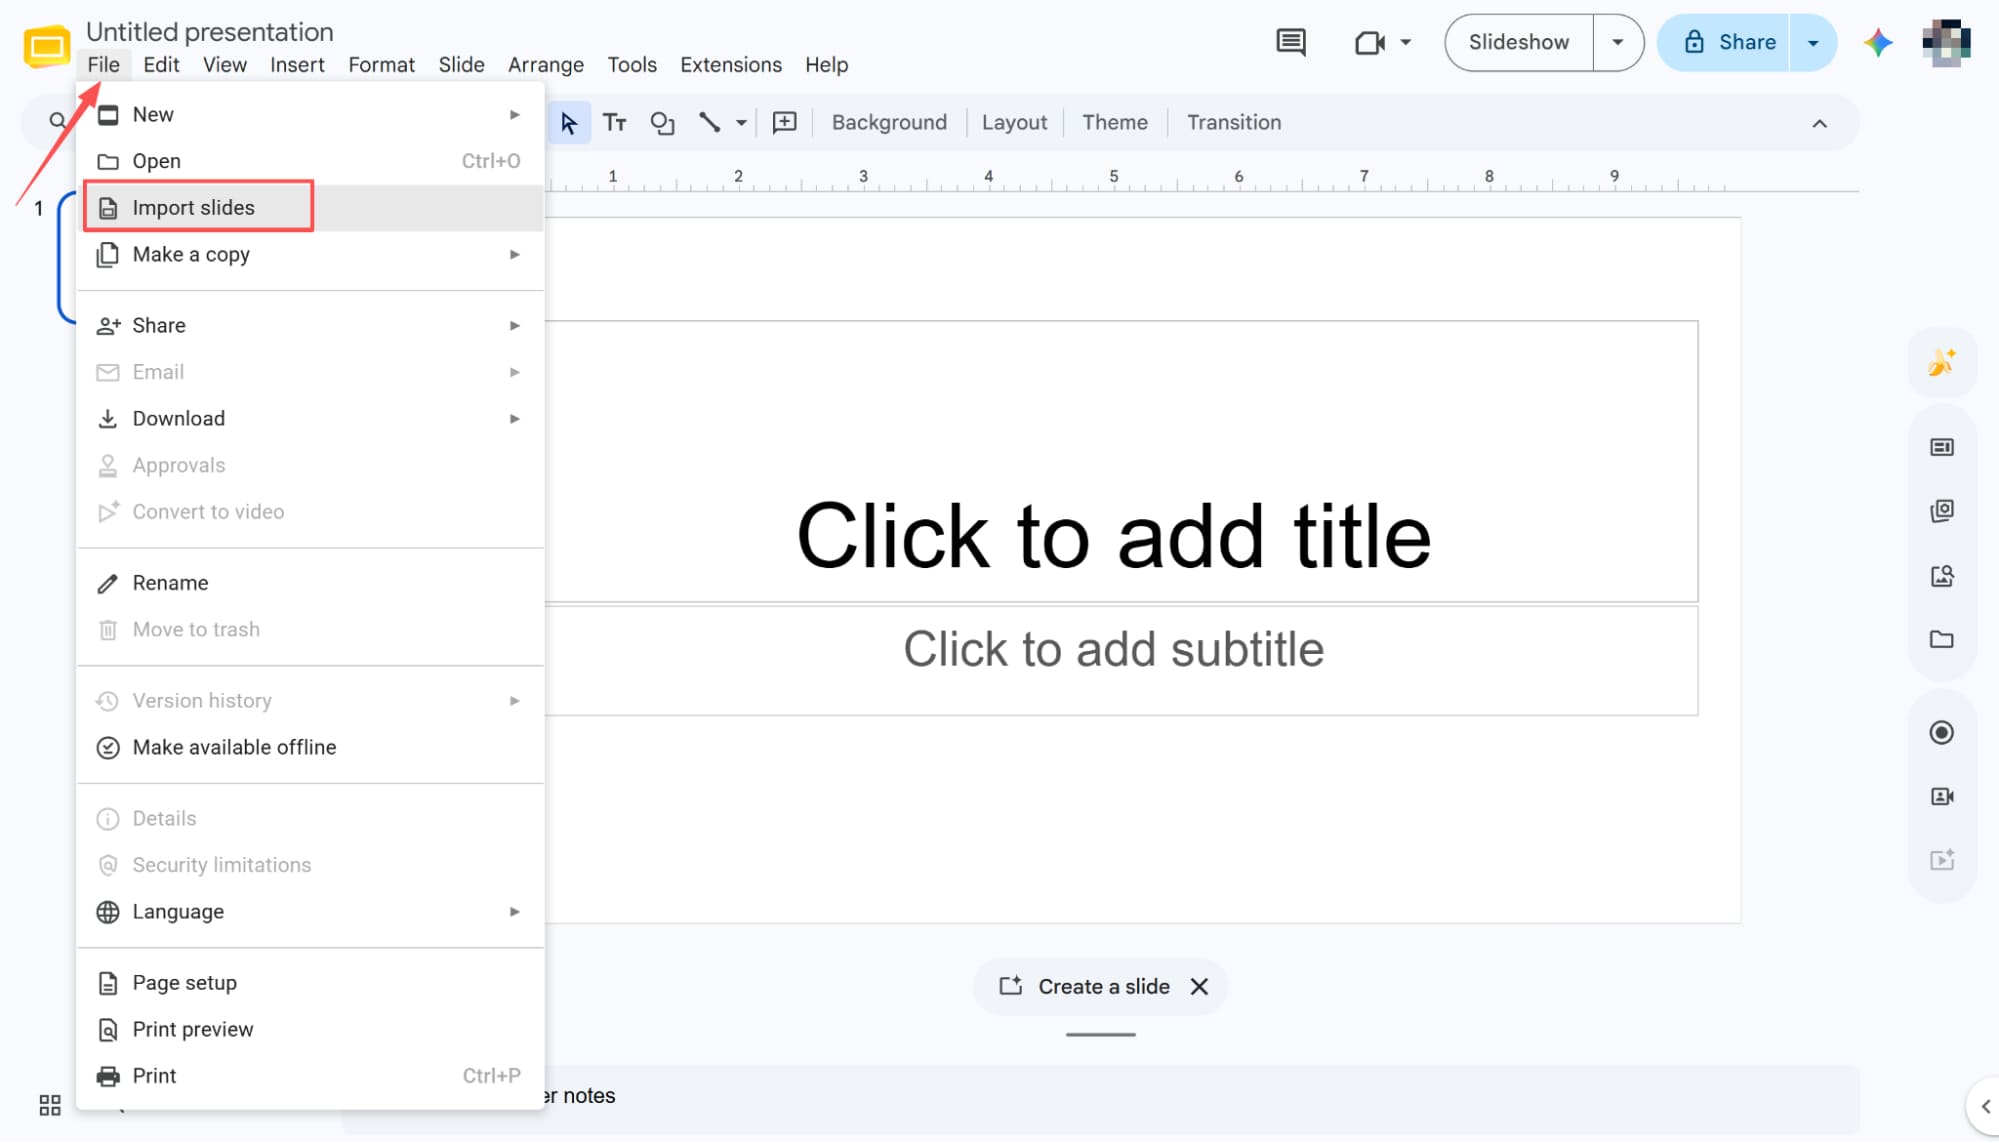Open the Arrange menu

coord(546,64)
